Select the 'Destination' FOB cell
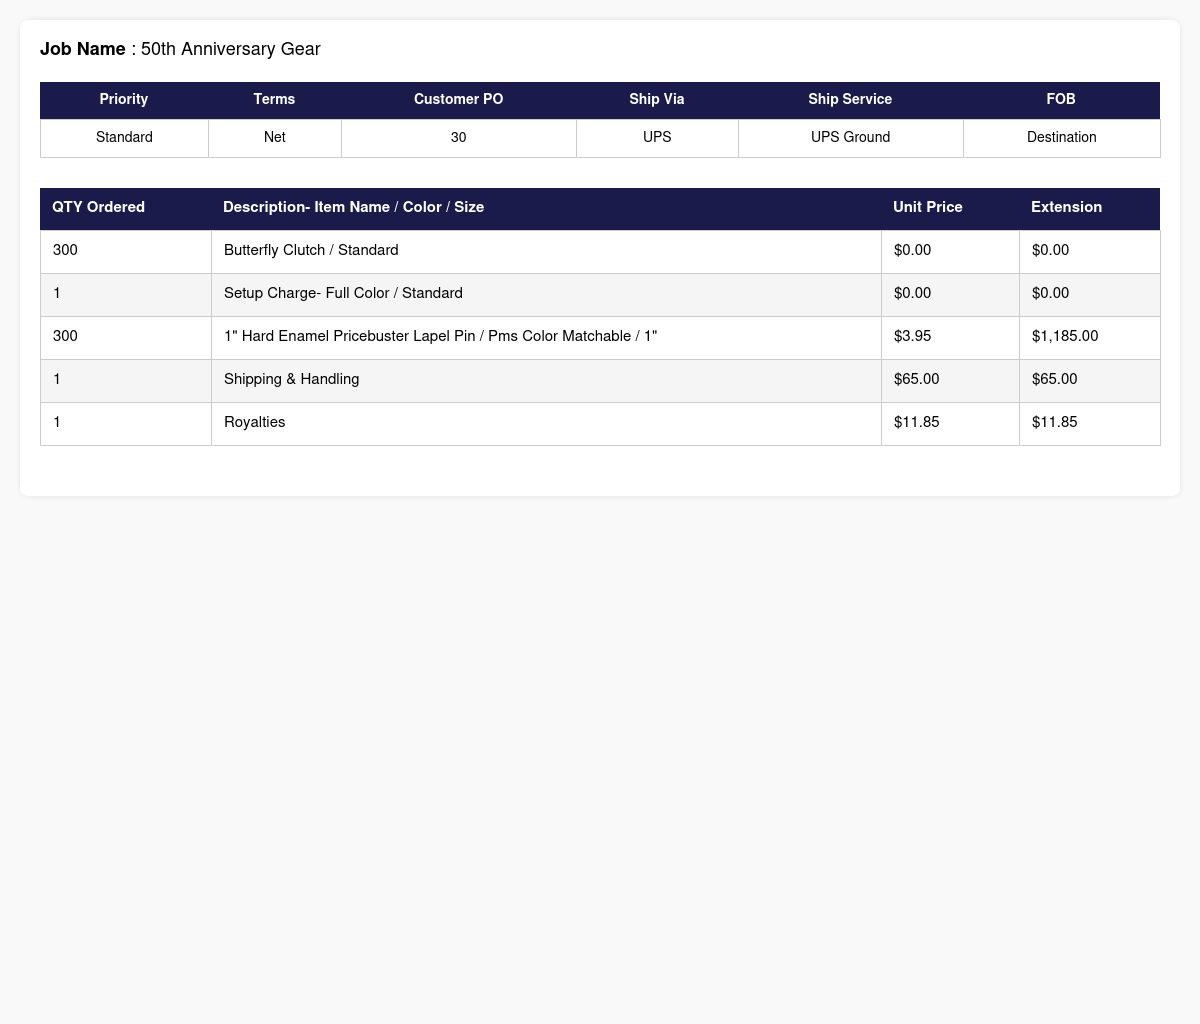 (x=1061, y=138)
